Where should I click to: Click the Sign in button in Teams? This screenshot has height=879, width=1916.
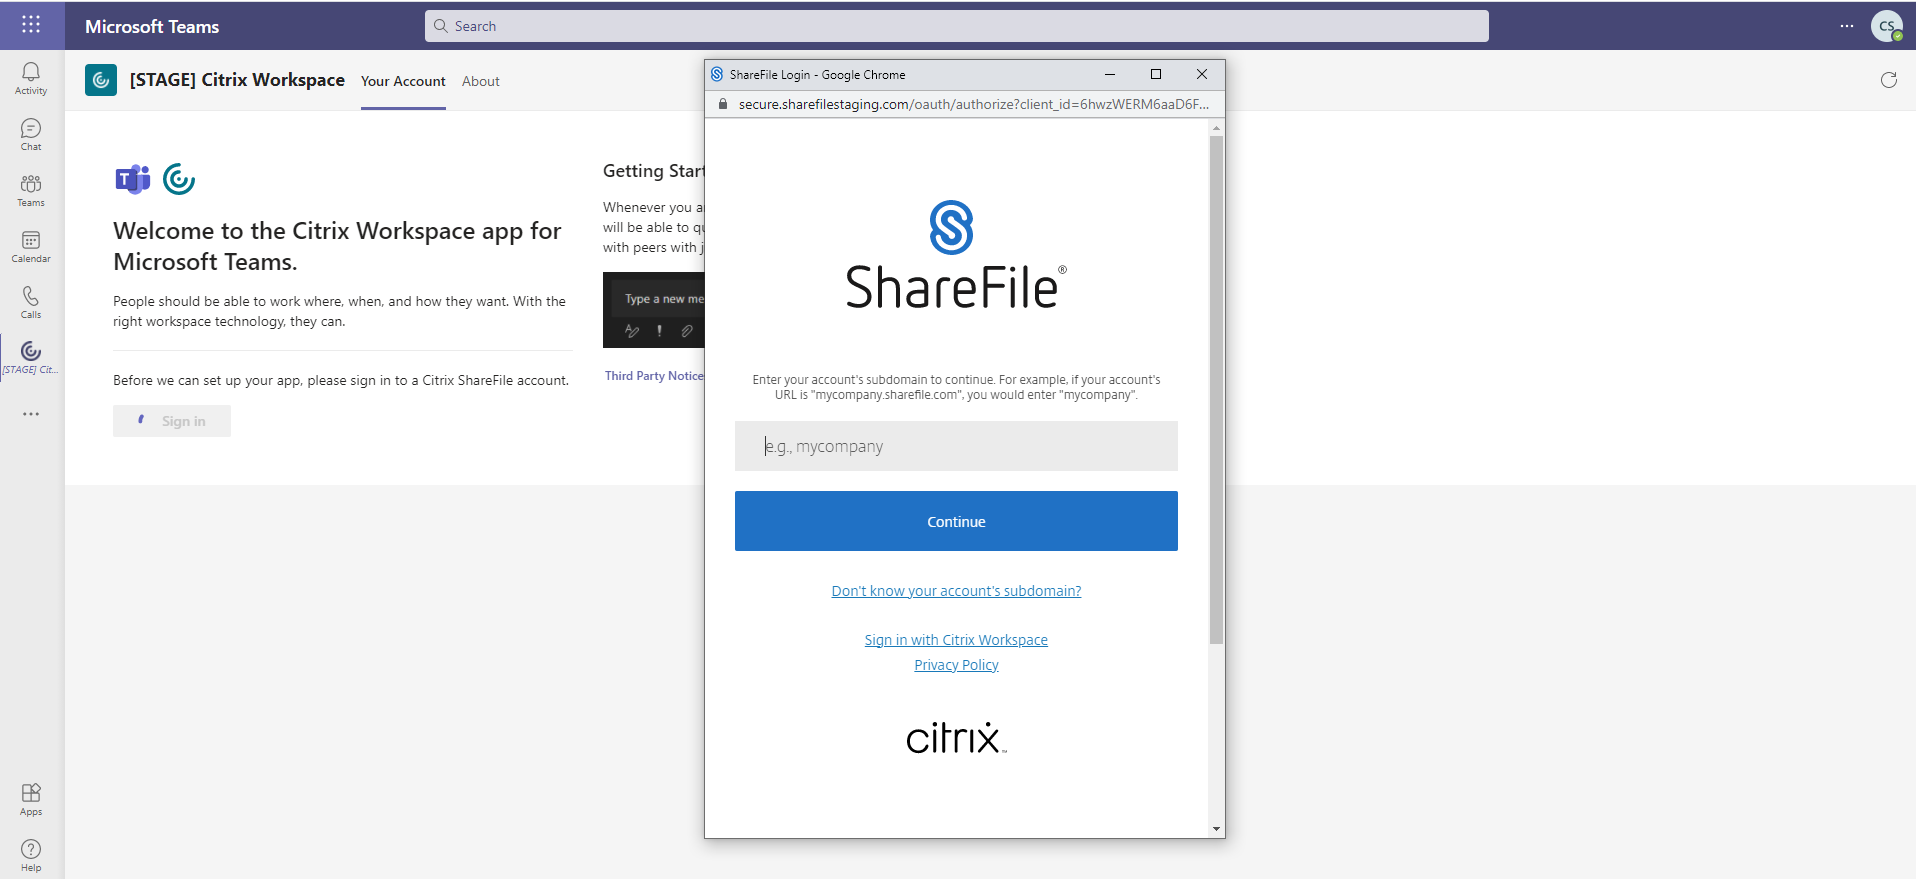[x=172, y=421]
